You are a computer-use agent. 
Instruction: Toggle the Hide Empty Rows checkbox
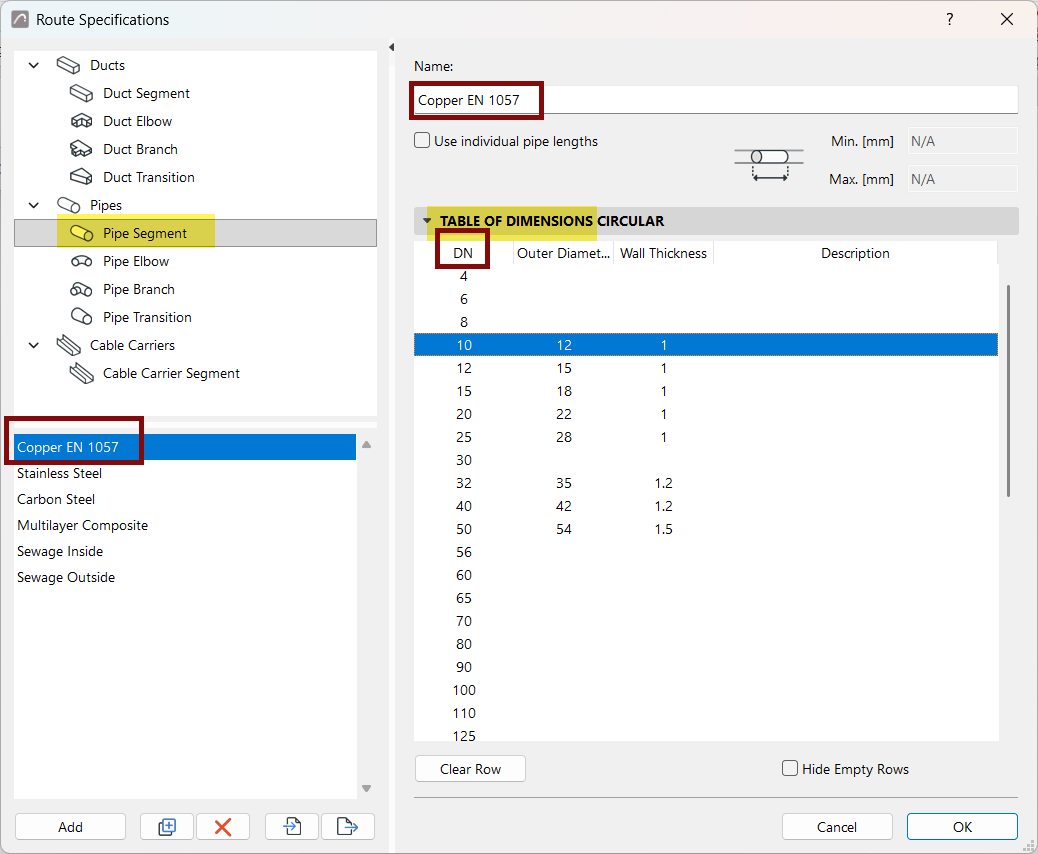pyautogui.click(x=790, y=768)
